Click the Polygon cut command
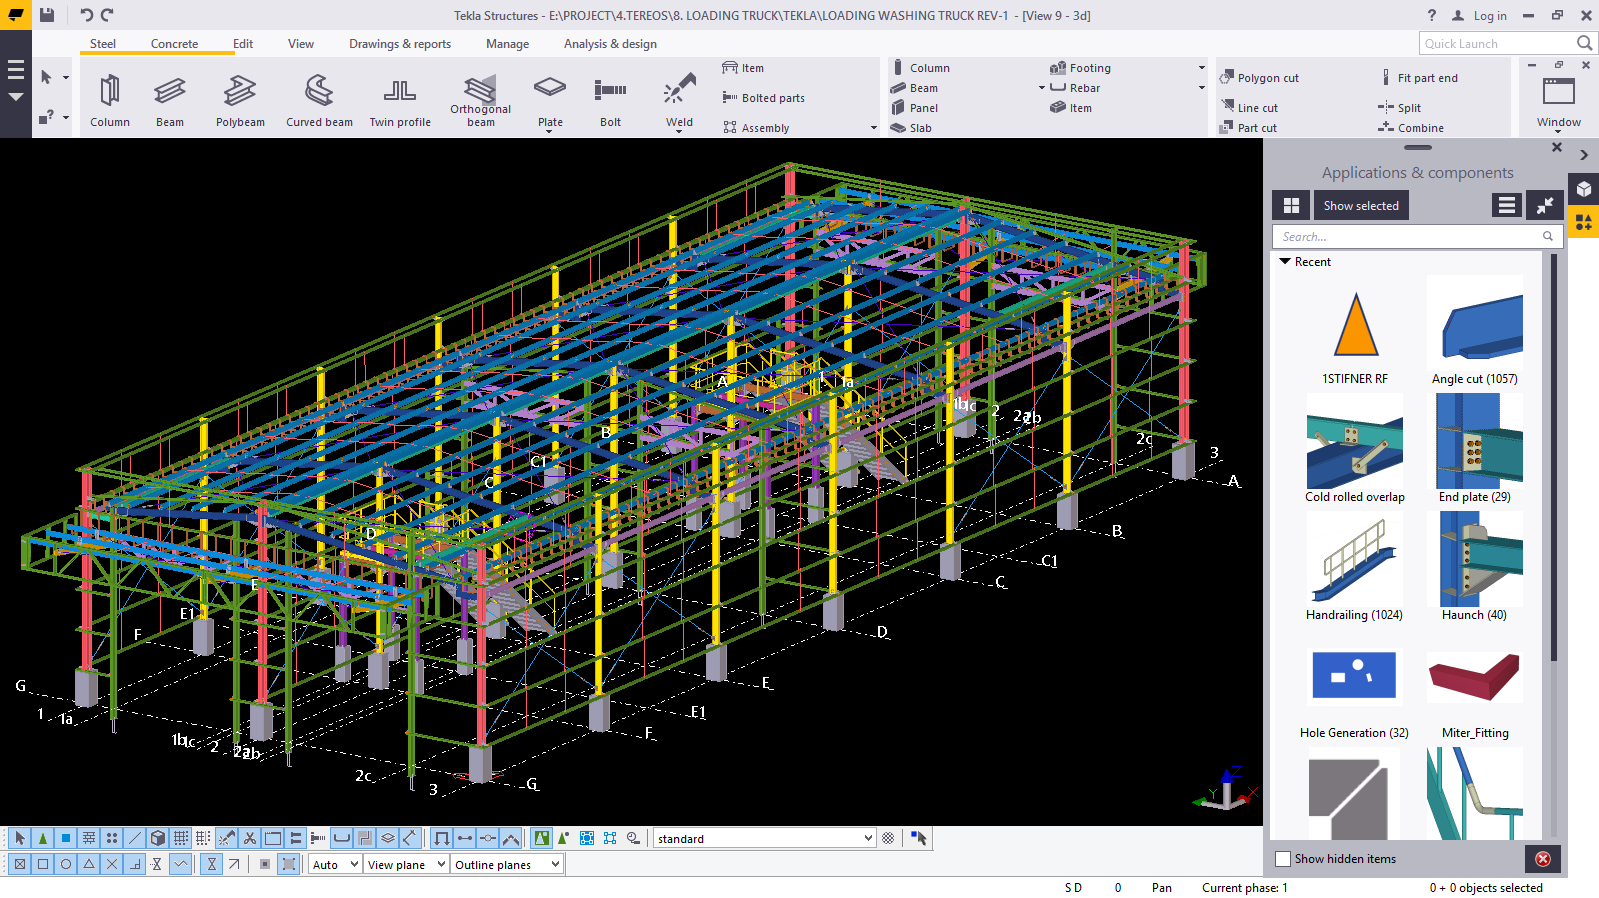 [1260, 78]
